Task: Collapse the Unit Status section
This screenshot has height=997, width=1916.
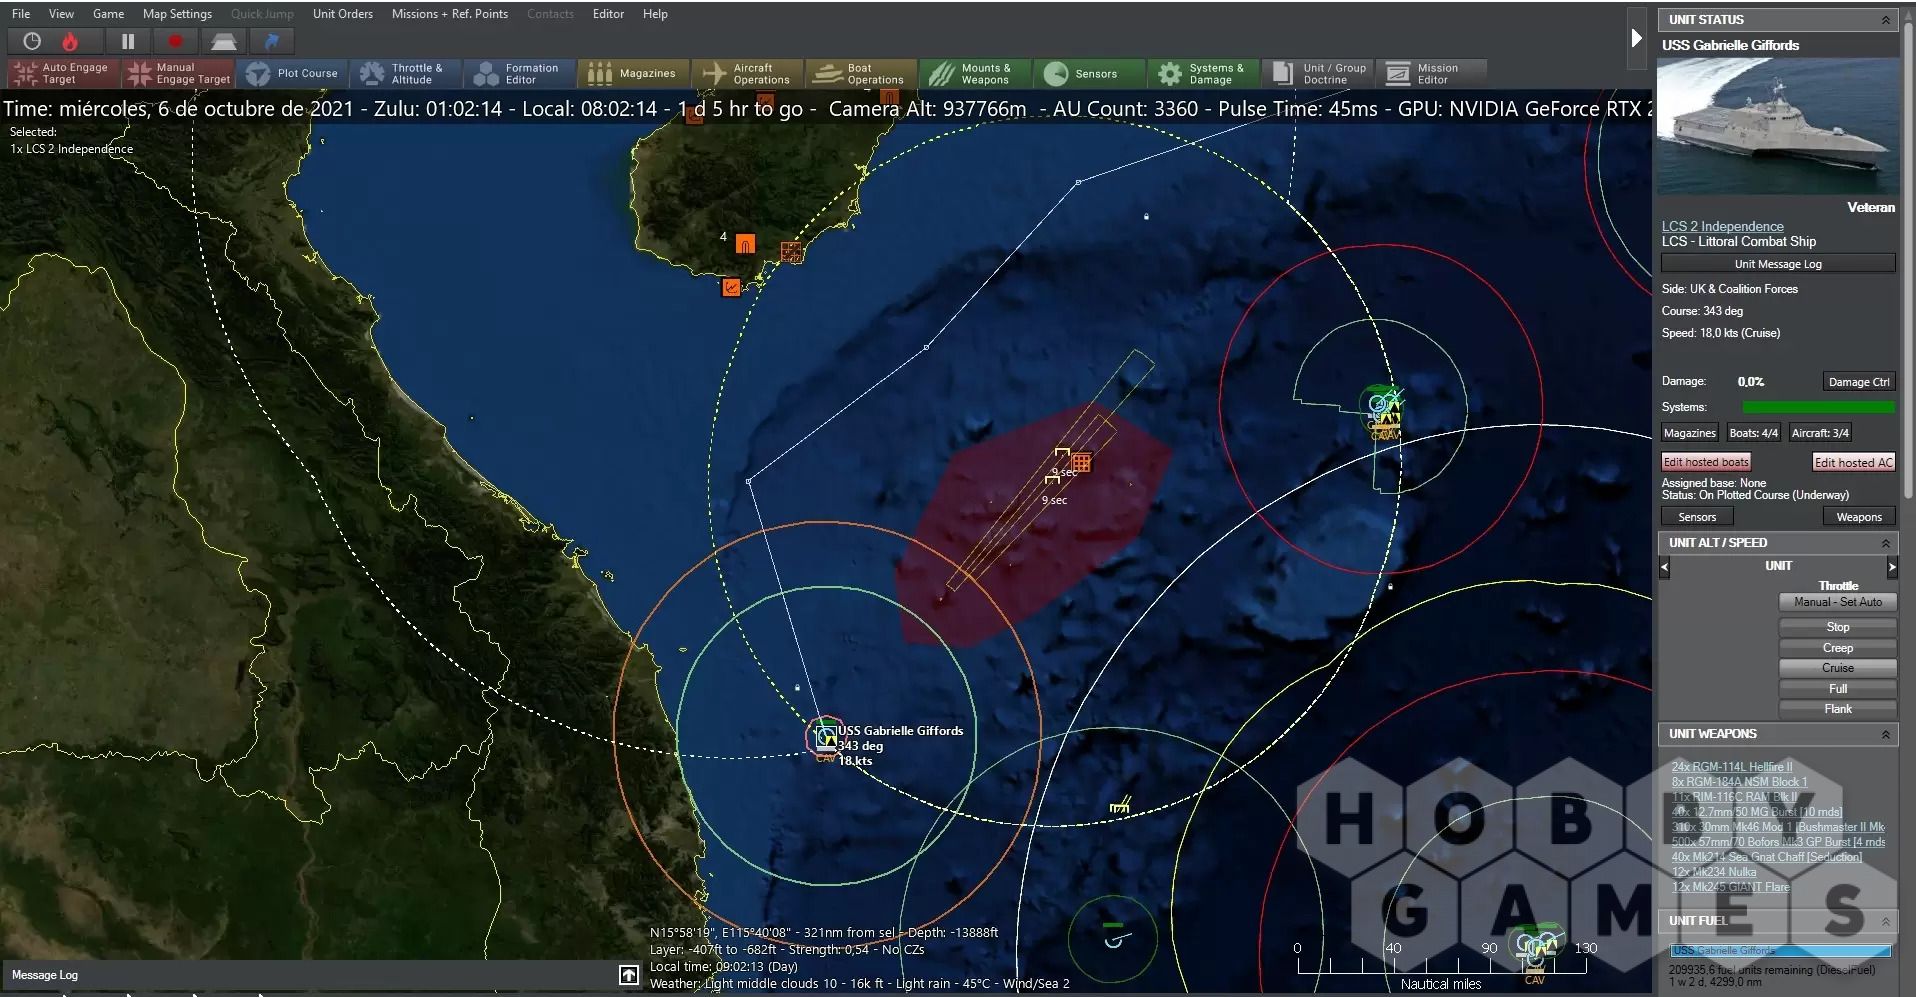Action: click(1885, 20)
